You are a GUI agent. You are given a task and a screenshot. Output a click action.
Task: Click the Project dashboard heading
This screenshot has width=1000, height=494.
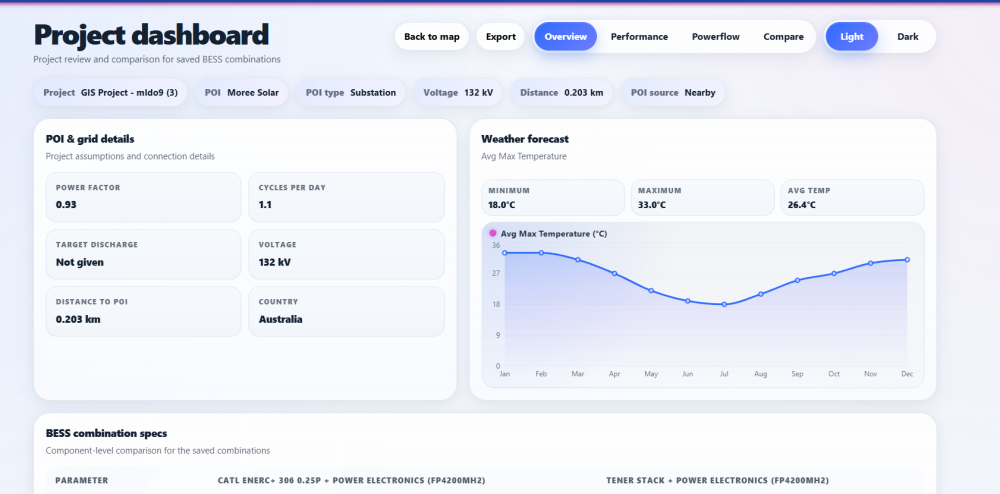[x=151, y=34]
